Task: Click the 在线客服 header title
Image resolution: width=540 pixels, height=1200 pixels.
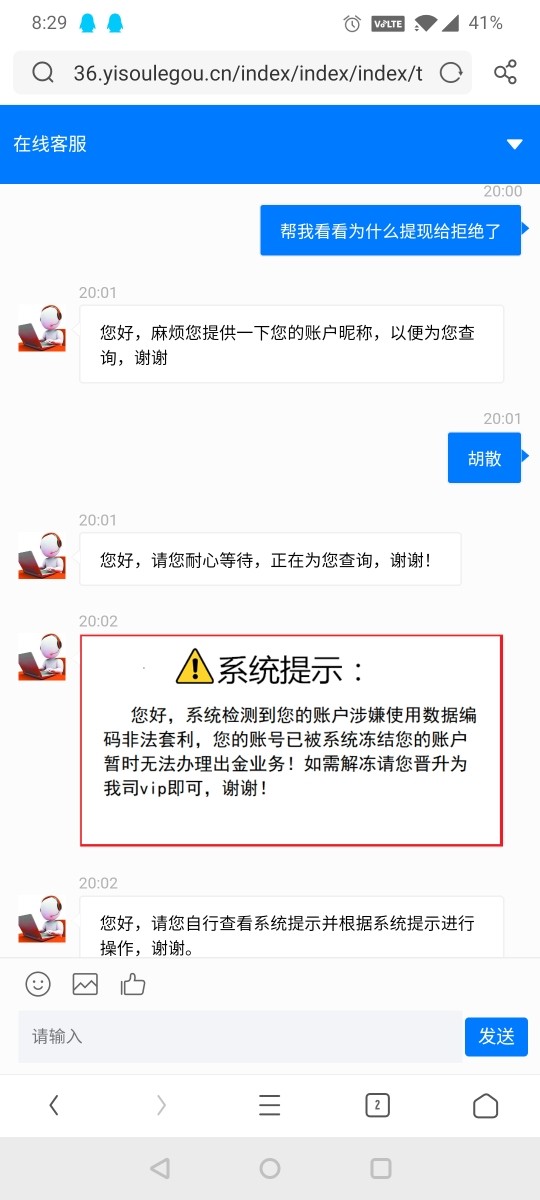Action: click(x=50, y=144)
